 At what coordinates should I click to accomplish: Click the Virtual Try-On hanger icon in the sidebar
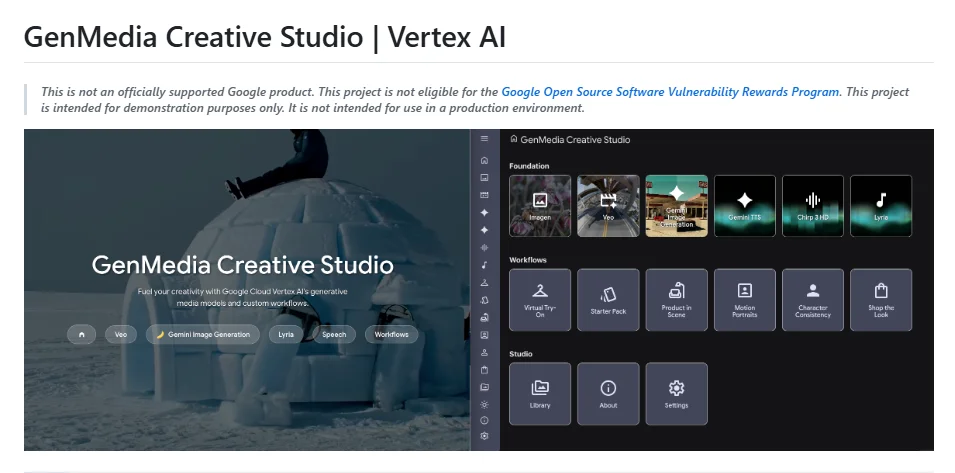(484, 282)
